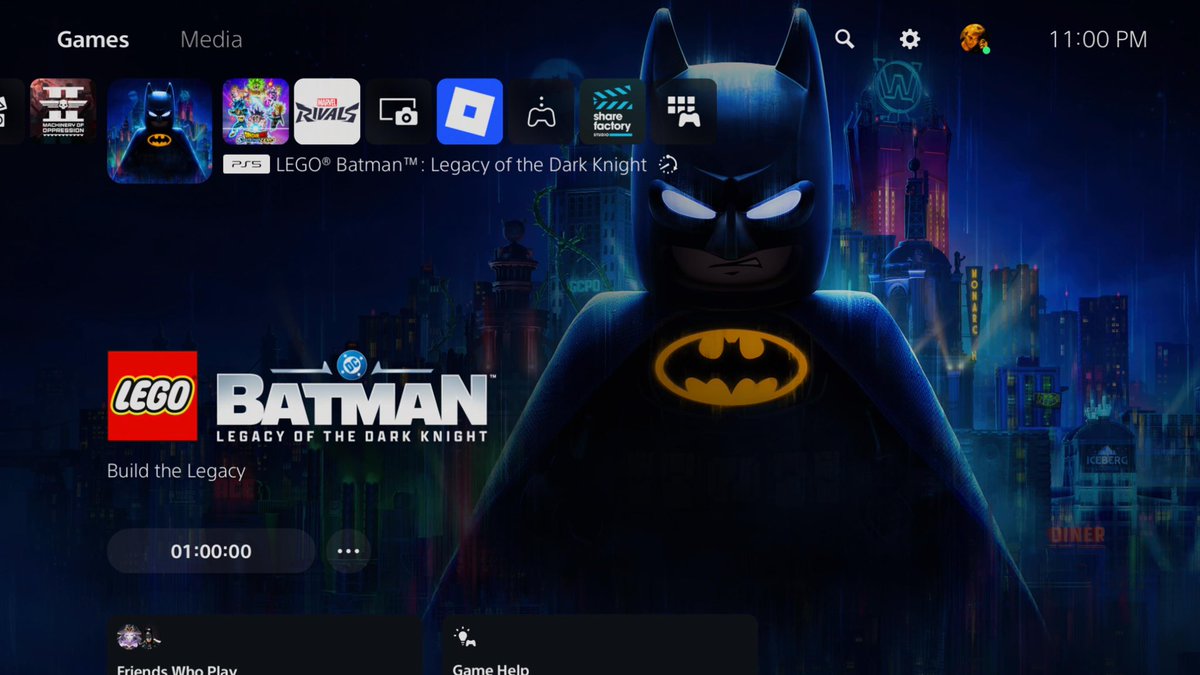1200x675 pixels.
Task: Switch to the Games tab
Action: (93, 40)
